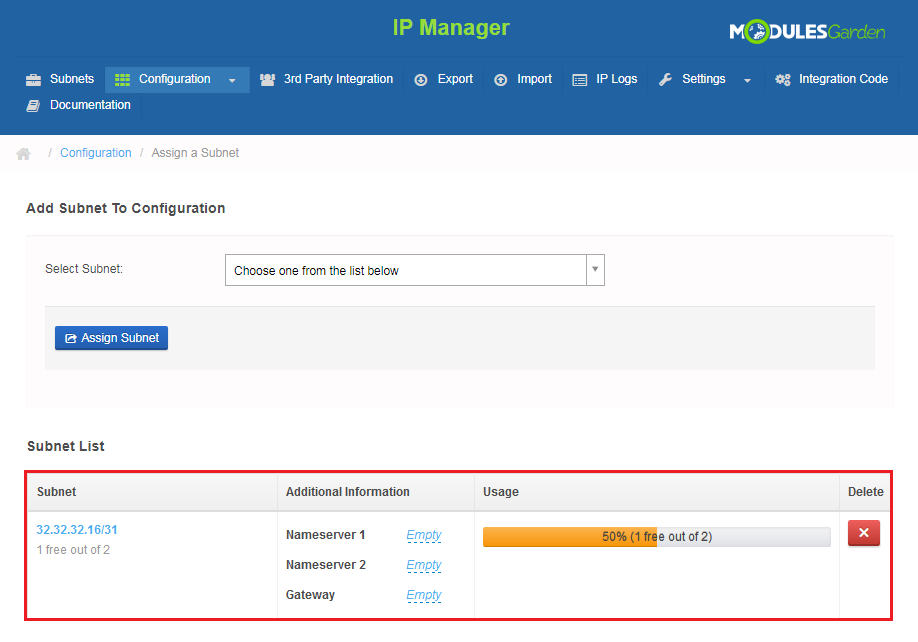
Task: Click the 'Select Subnet:' label
Action: tap(84, 269)
